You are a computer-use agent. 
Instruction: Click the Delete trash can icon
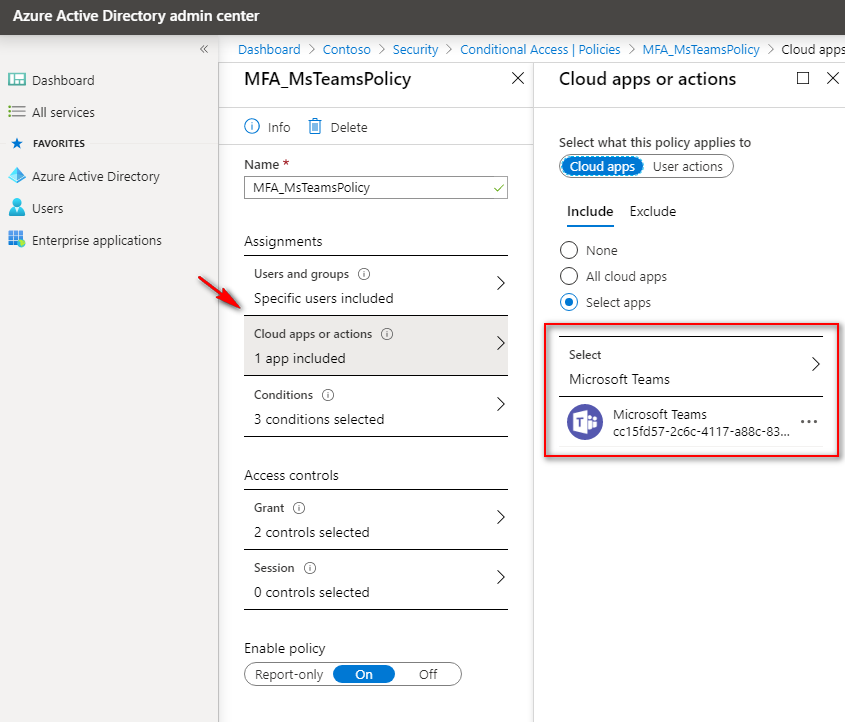315,127
